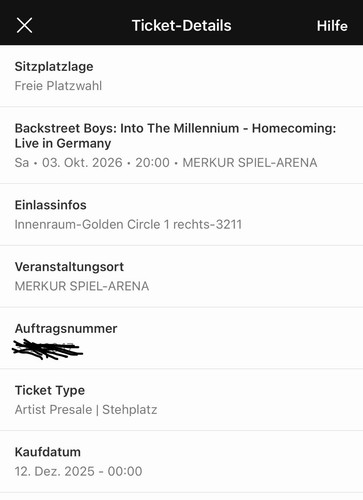Viewport: 363px width, 500px height.
Task: Tap the event date line, 03. Okt. 2026
Action: 82,163
